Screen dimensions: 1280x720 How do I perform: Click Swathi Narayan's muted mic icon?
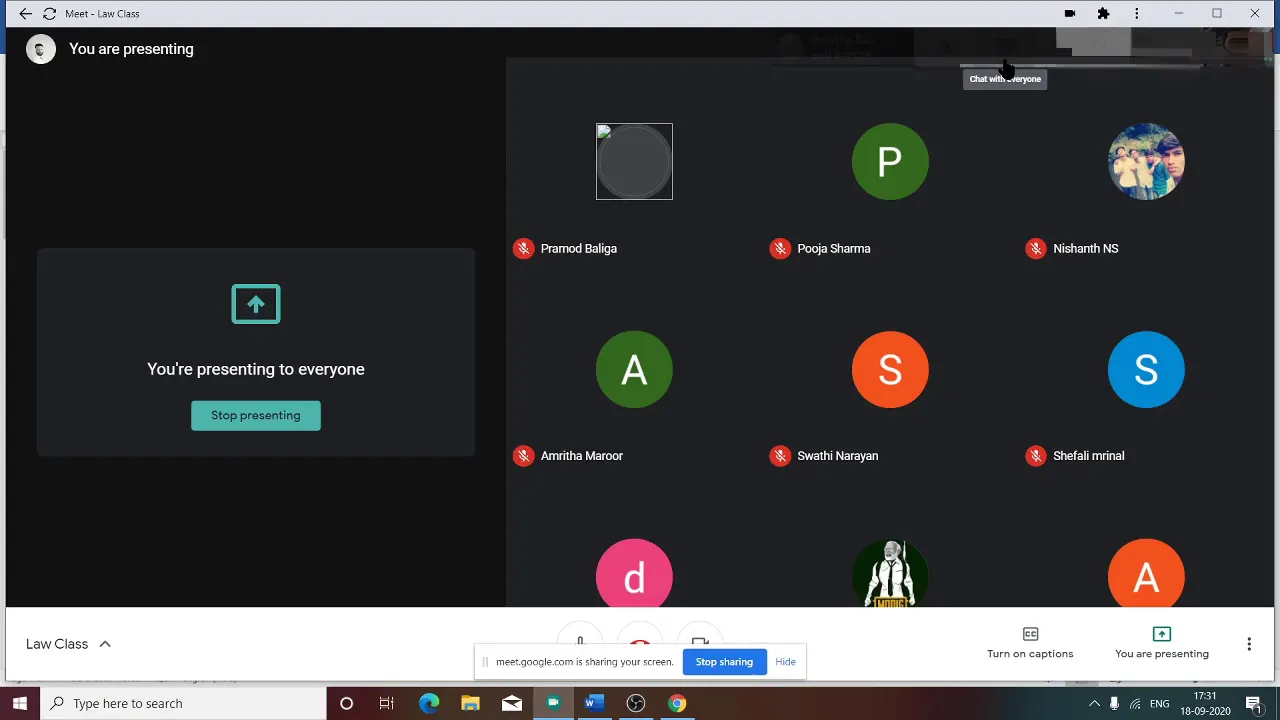point(780,456)
